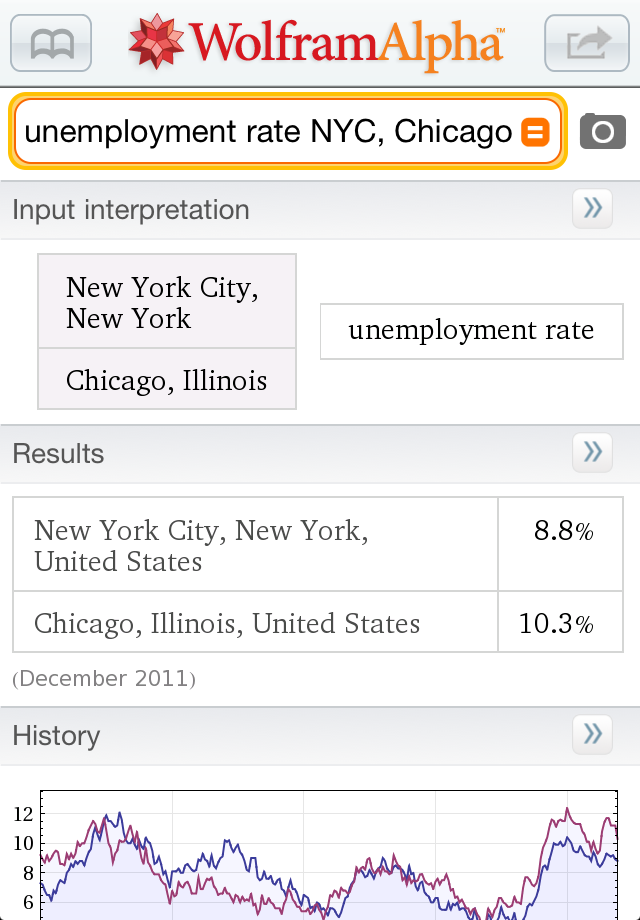
Task: Tap the New York City result row
Action: pyautogui.click(x=255, y=545)
